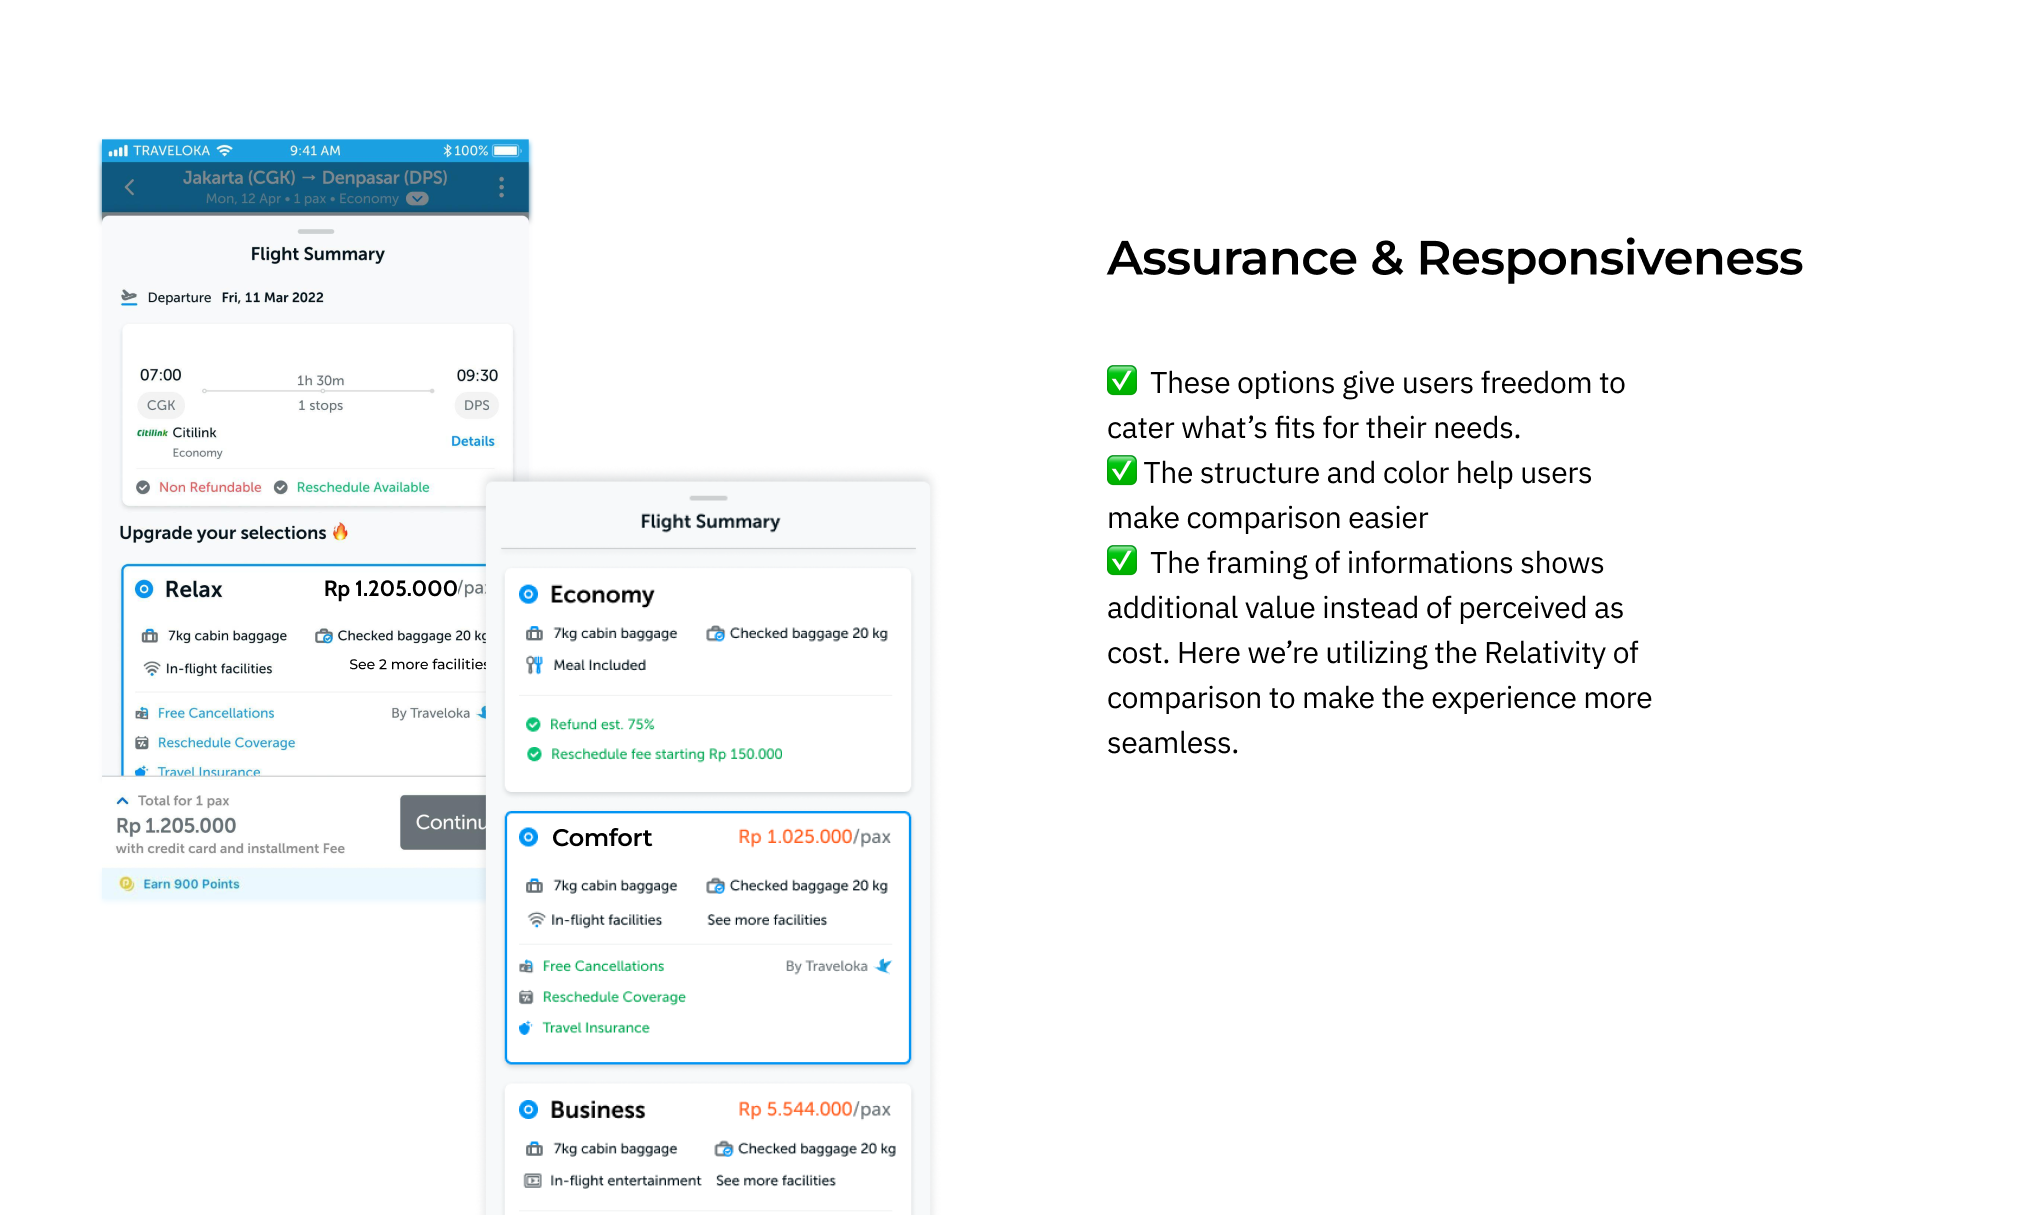Select the Comfort fare radio button
The height and width of the screenshot is (1215, 2037).
(x=529, y=838)
